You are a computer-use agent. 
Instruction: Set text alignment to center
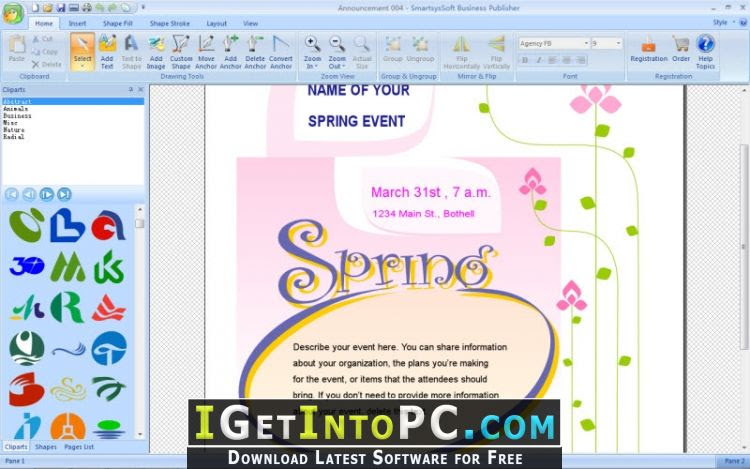tap(566, 60)
